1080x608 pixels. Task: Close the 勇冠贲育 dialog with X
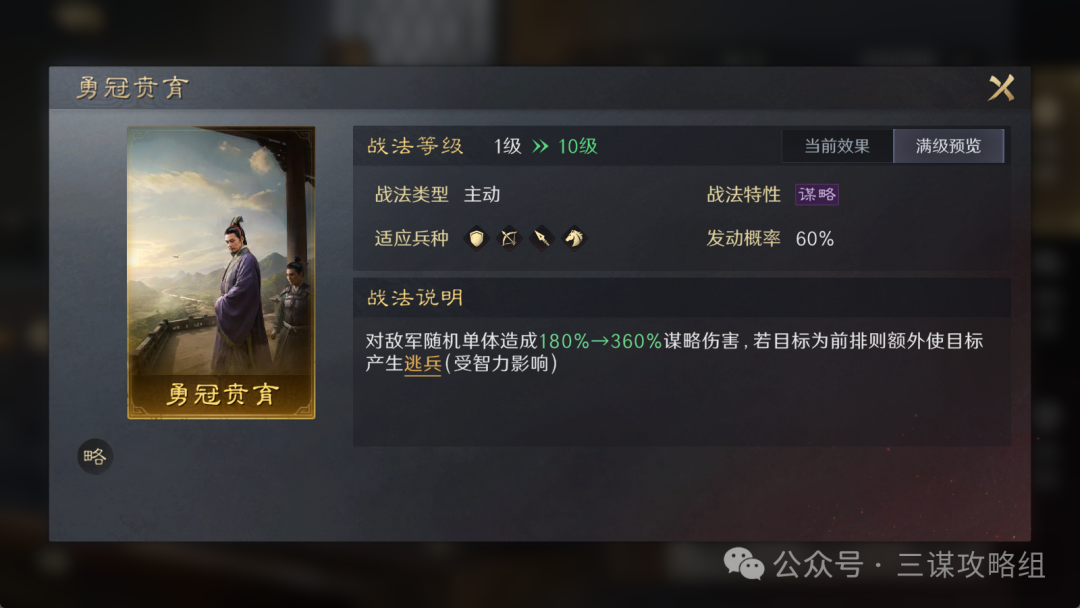[1001, 88]
